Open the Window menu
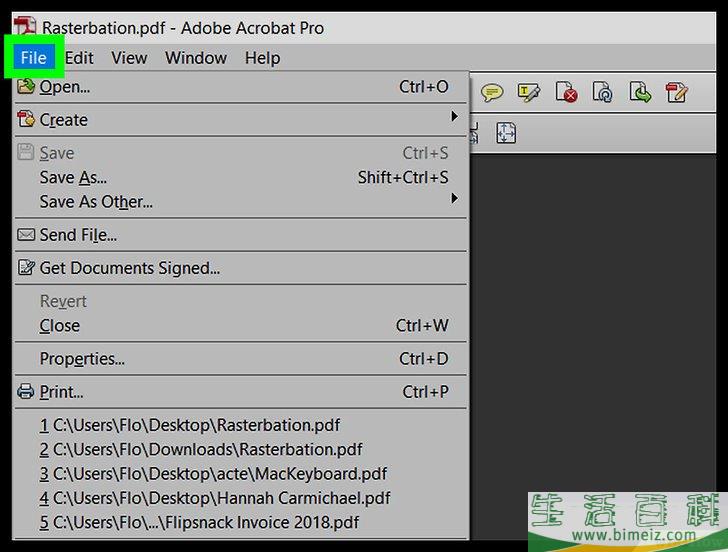 pos(196,58)
